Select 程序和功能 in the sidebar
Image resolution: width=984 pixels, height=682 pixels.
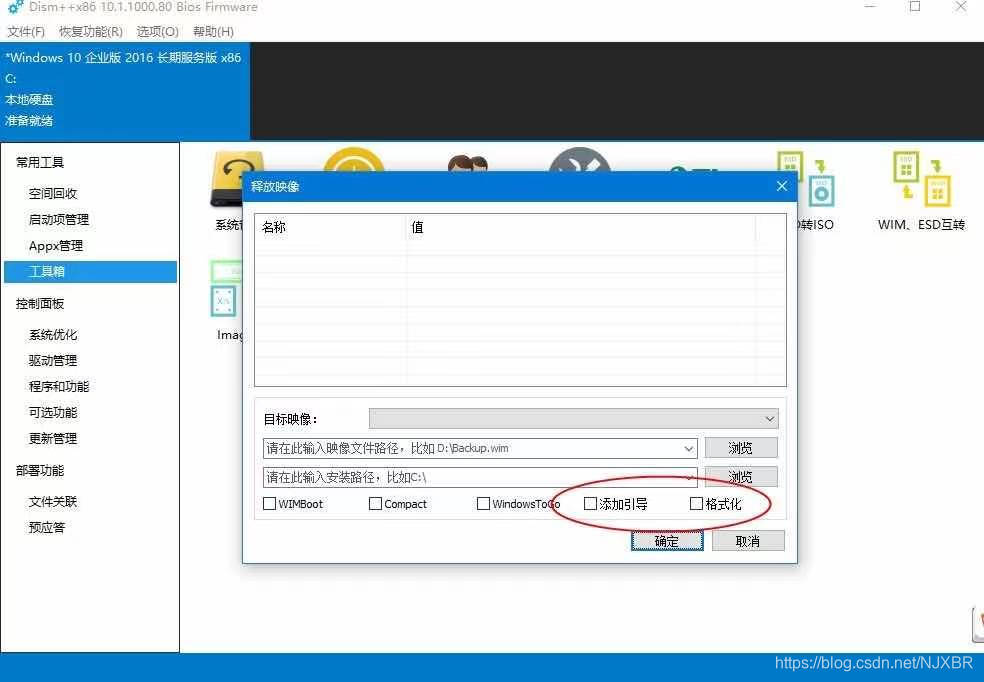point(59,386)
